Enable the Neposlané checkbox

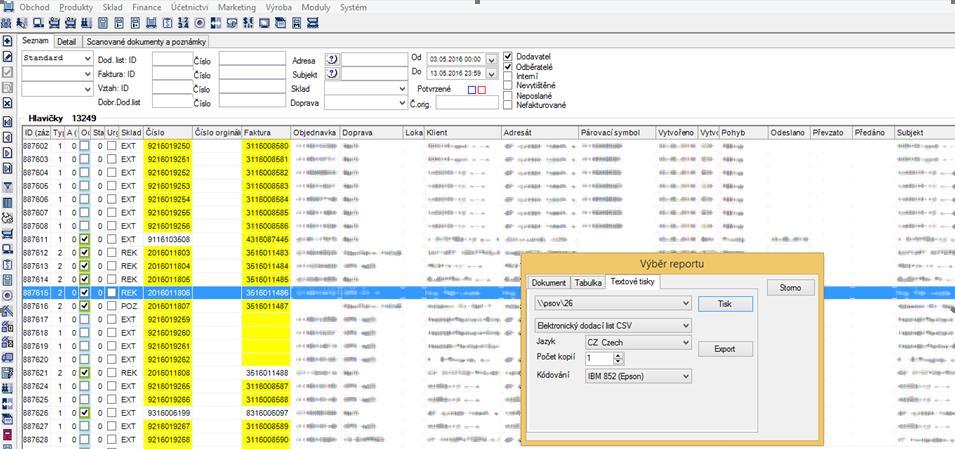point(508,95)
